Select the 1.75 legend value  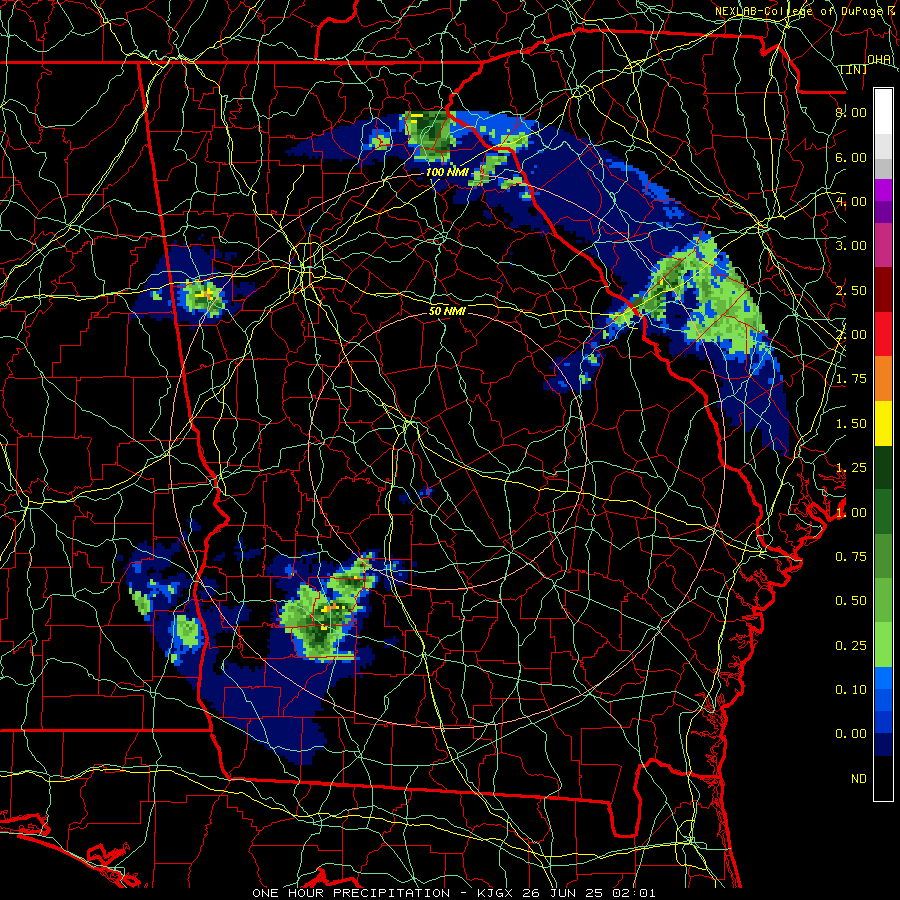pyautogui.click(x=851, y=379)
